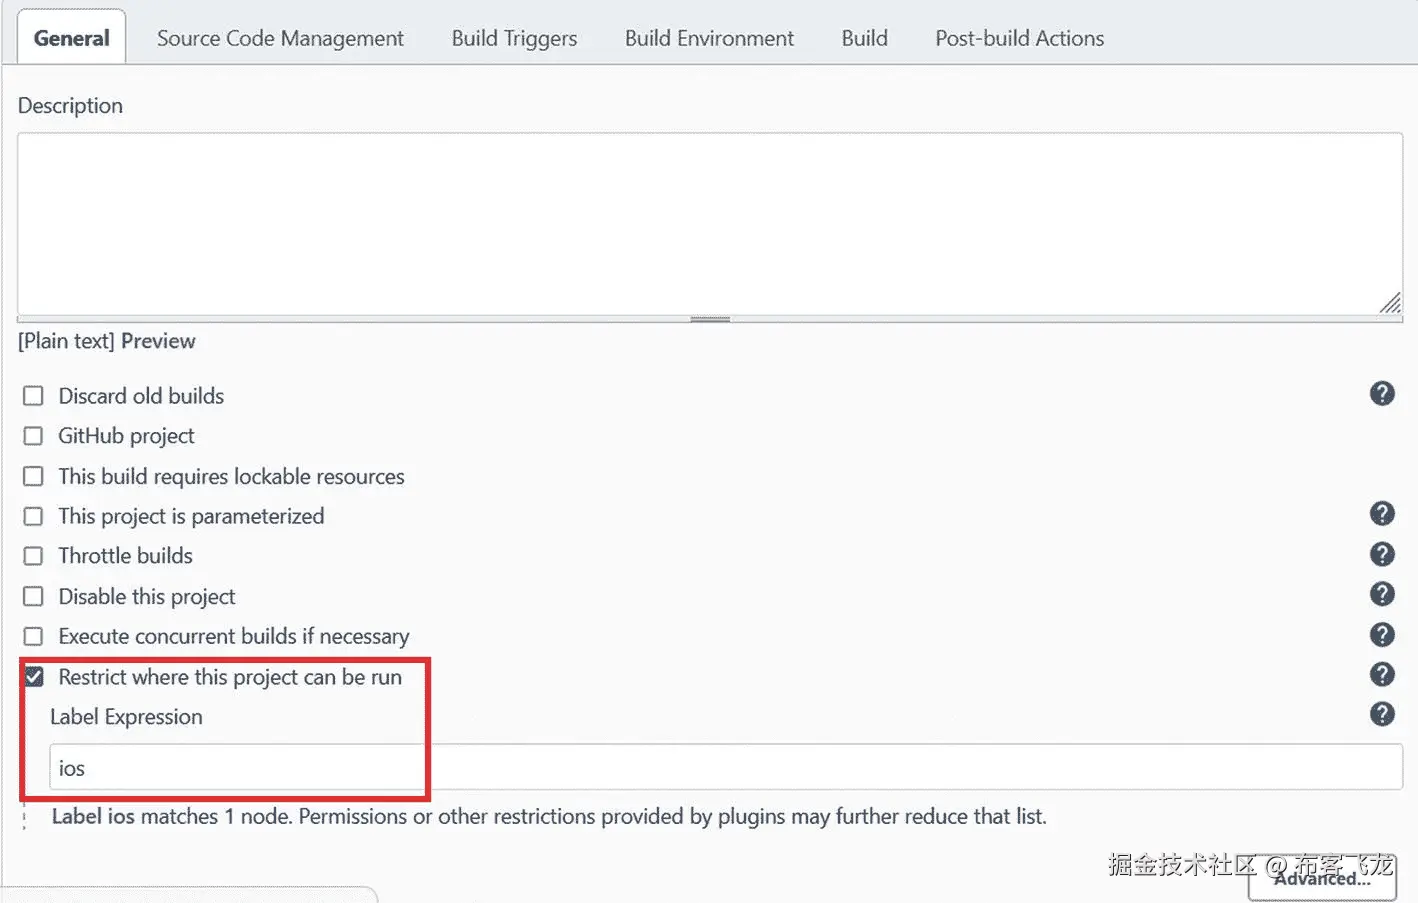Viewport: 1418px width, 903px height.
Task: Click inside the Description text area
Action: (x=710, y=224)
